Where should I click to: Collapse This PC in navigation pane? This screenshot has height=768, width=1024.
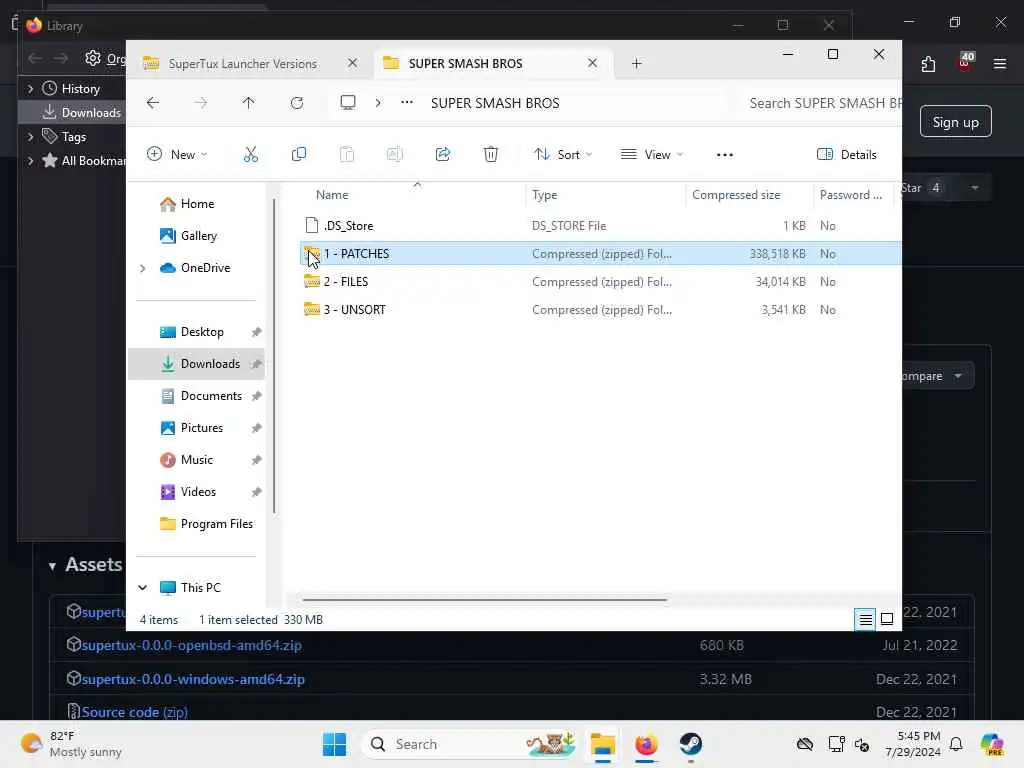[x=142, y=588]
